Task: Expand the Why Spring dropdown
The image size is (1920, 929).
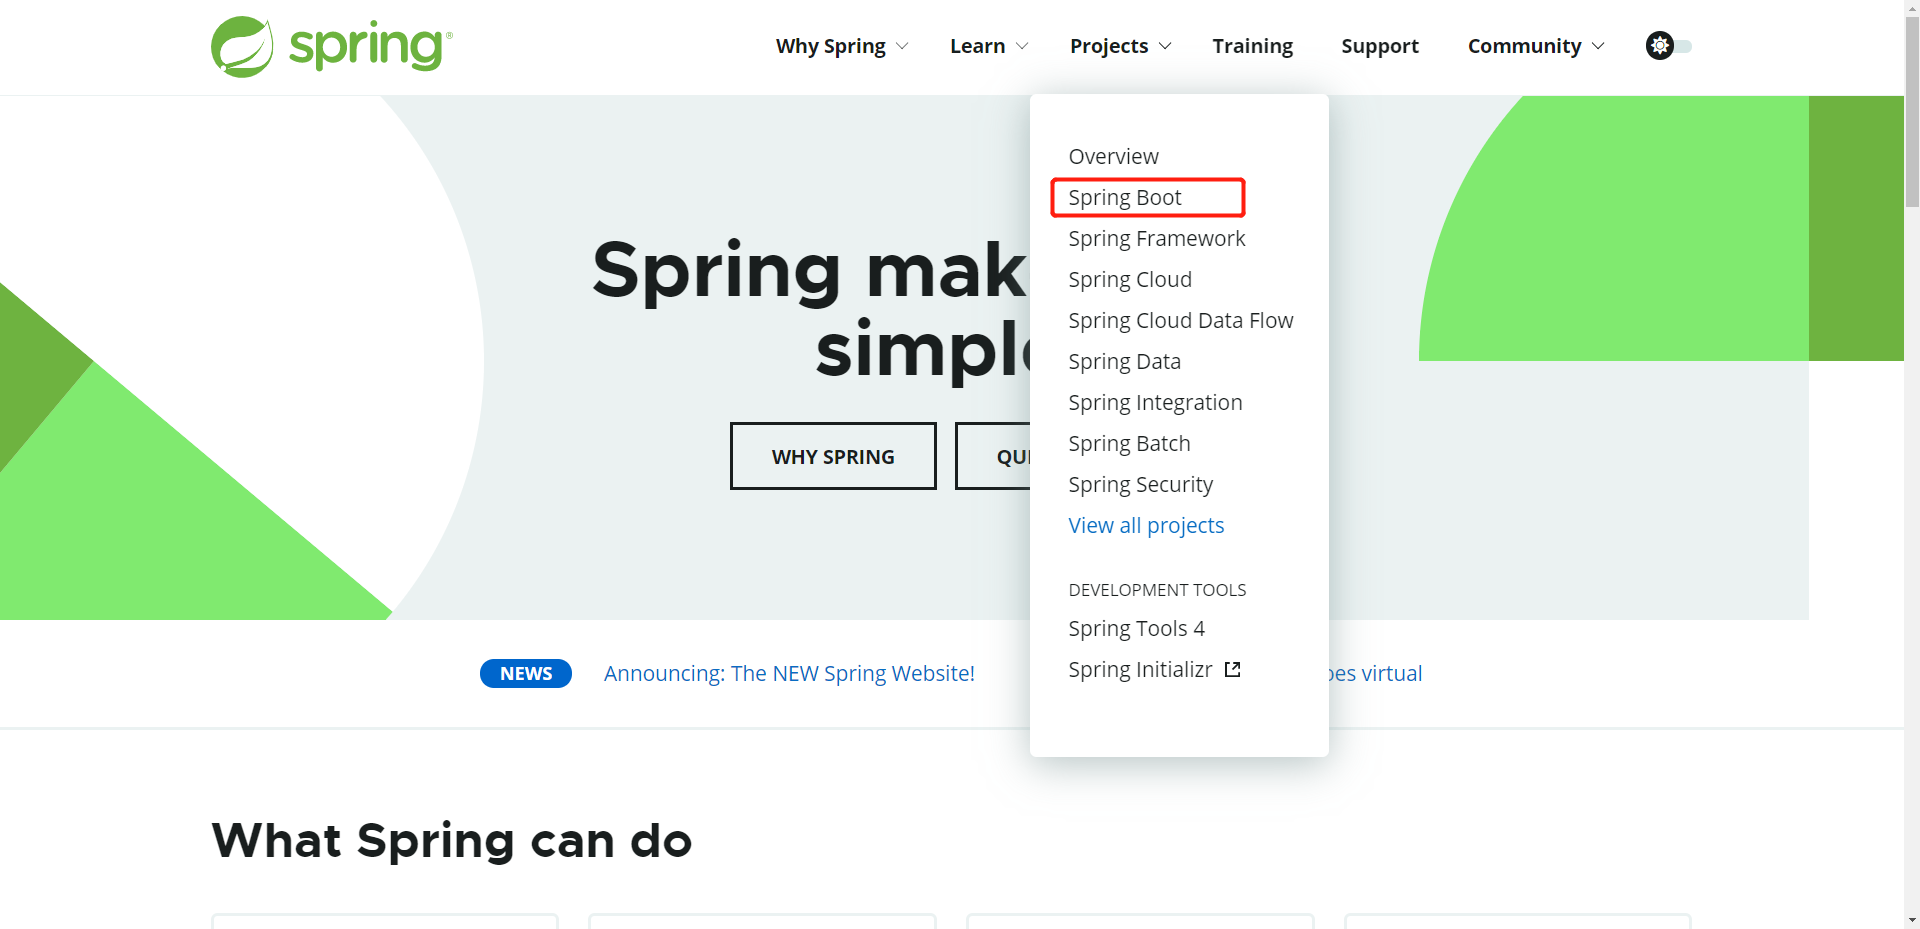Action: point(841,46)
